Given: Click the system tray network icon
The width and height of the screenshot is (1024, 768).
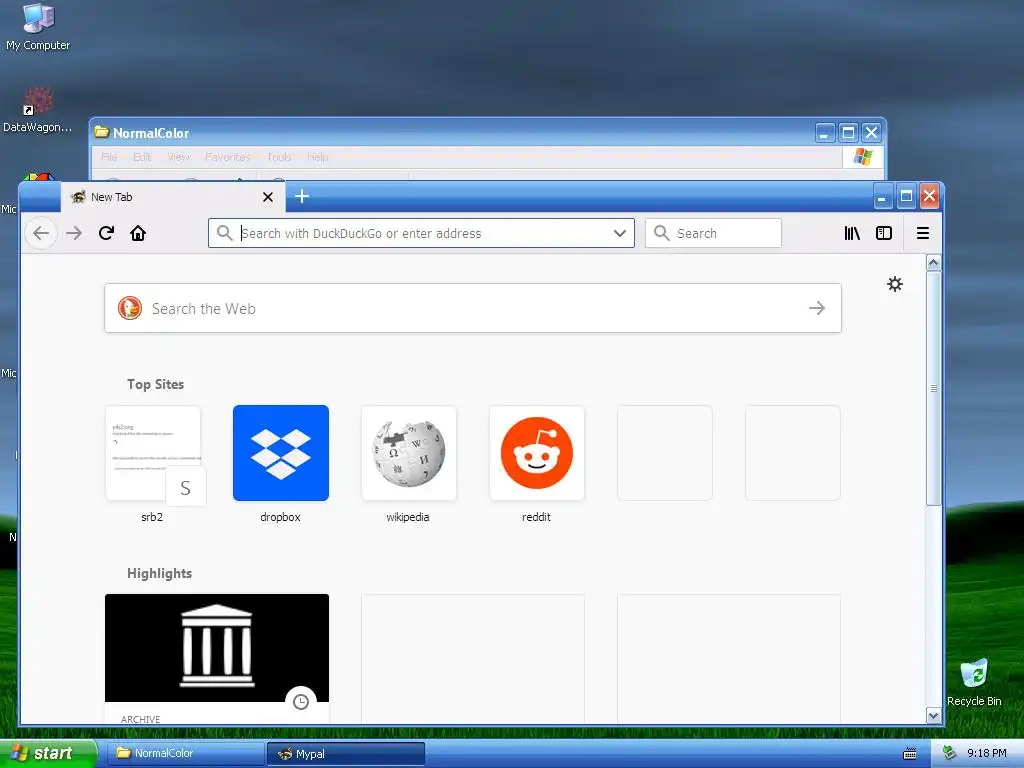Looking at the screenshot, I should [x=950, y=753].
